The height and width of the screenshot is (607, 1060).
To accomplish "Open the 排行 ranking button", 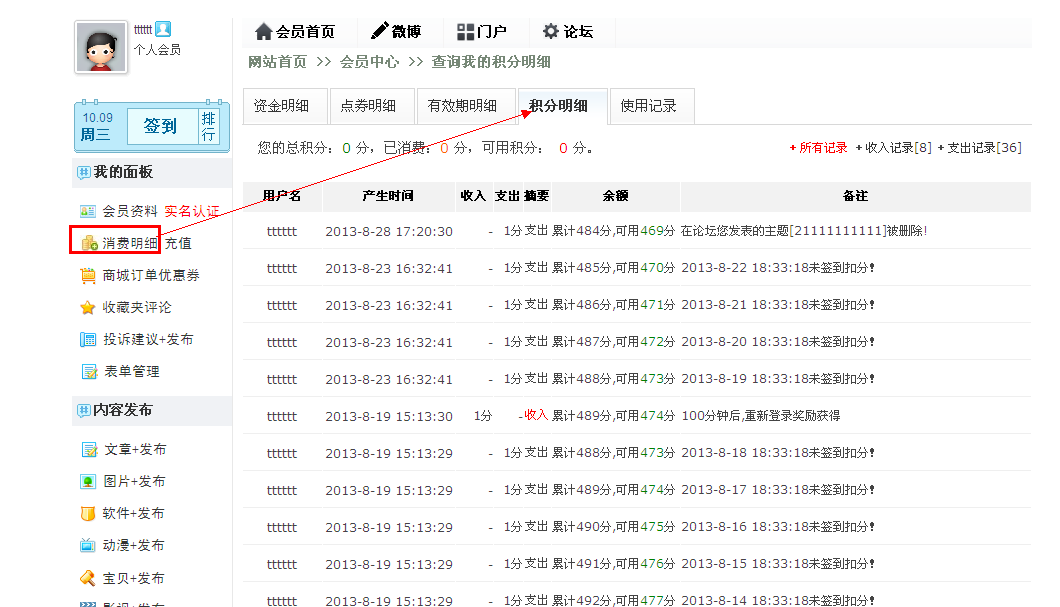I will click(208, 126).
